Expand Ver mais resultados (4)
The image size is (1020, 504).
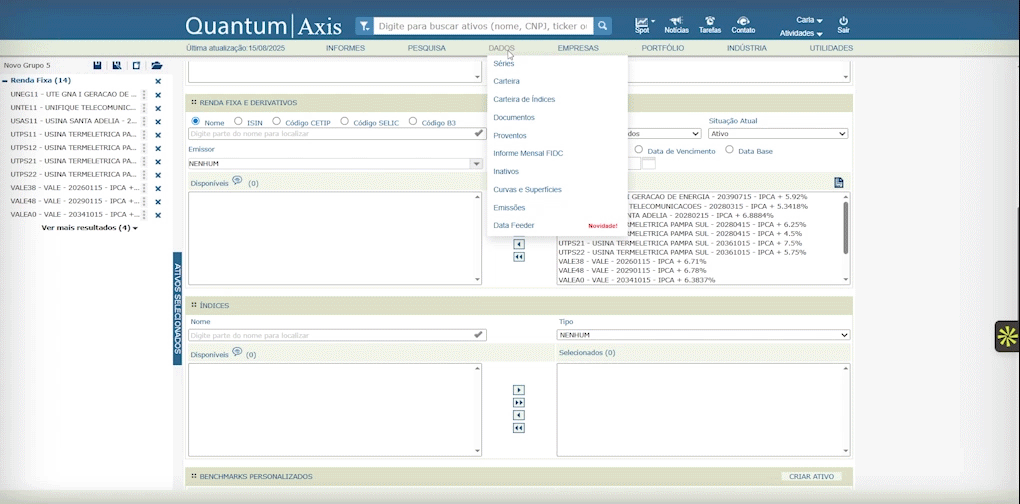tap(89, 228)
